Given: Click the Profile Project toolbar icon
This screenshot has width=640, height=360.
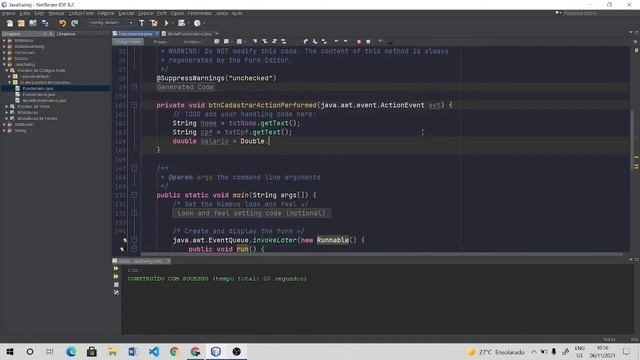Looking at the screenshot, I should coord(197,23).
